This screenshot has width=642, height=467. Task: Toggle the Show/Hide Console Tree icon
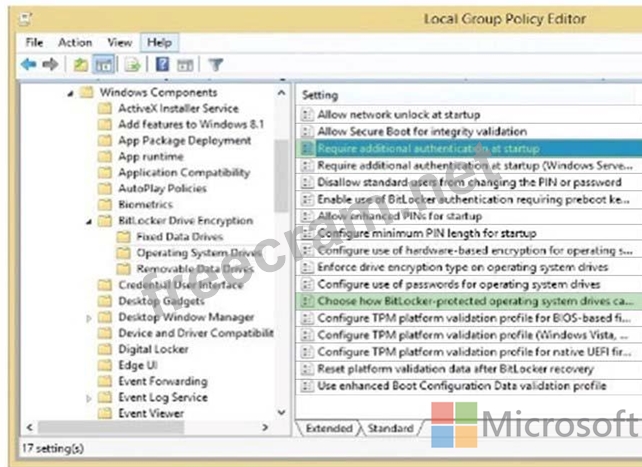(x=104, y=65)
